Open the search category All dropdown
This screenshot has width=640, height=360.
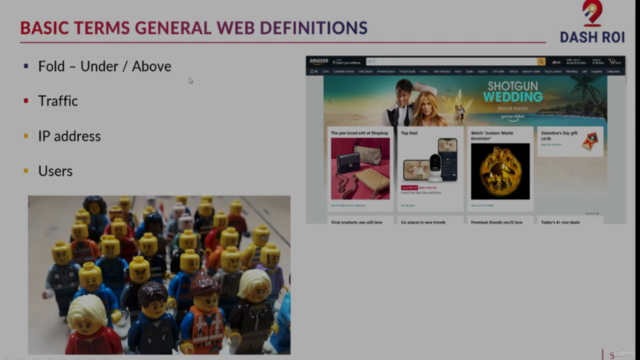(x=371, y=62)
